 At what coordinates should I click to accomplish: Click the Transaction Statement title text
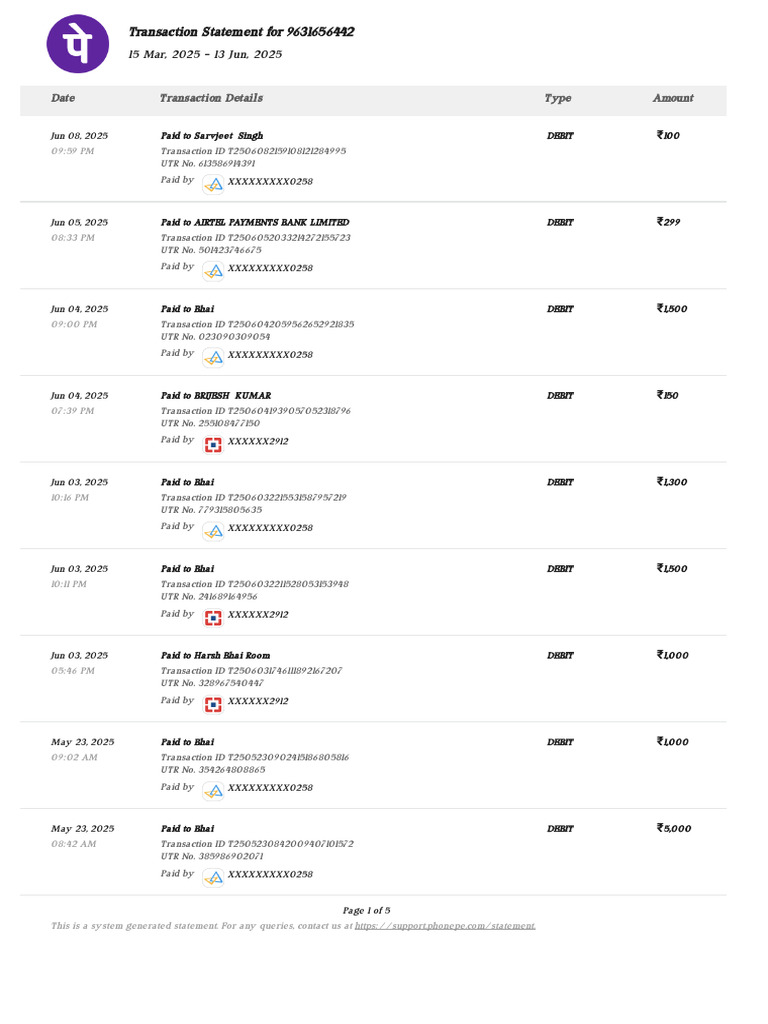(x=241, y=32)
